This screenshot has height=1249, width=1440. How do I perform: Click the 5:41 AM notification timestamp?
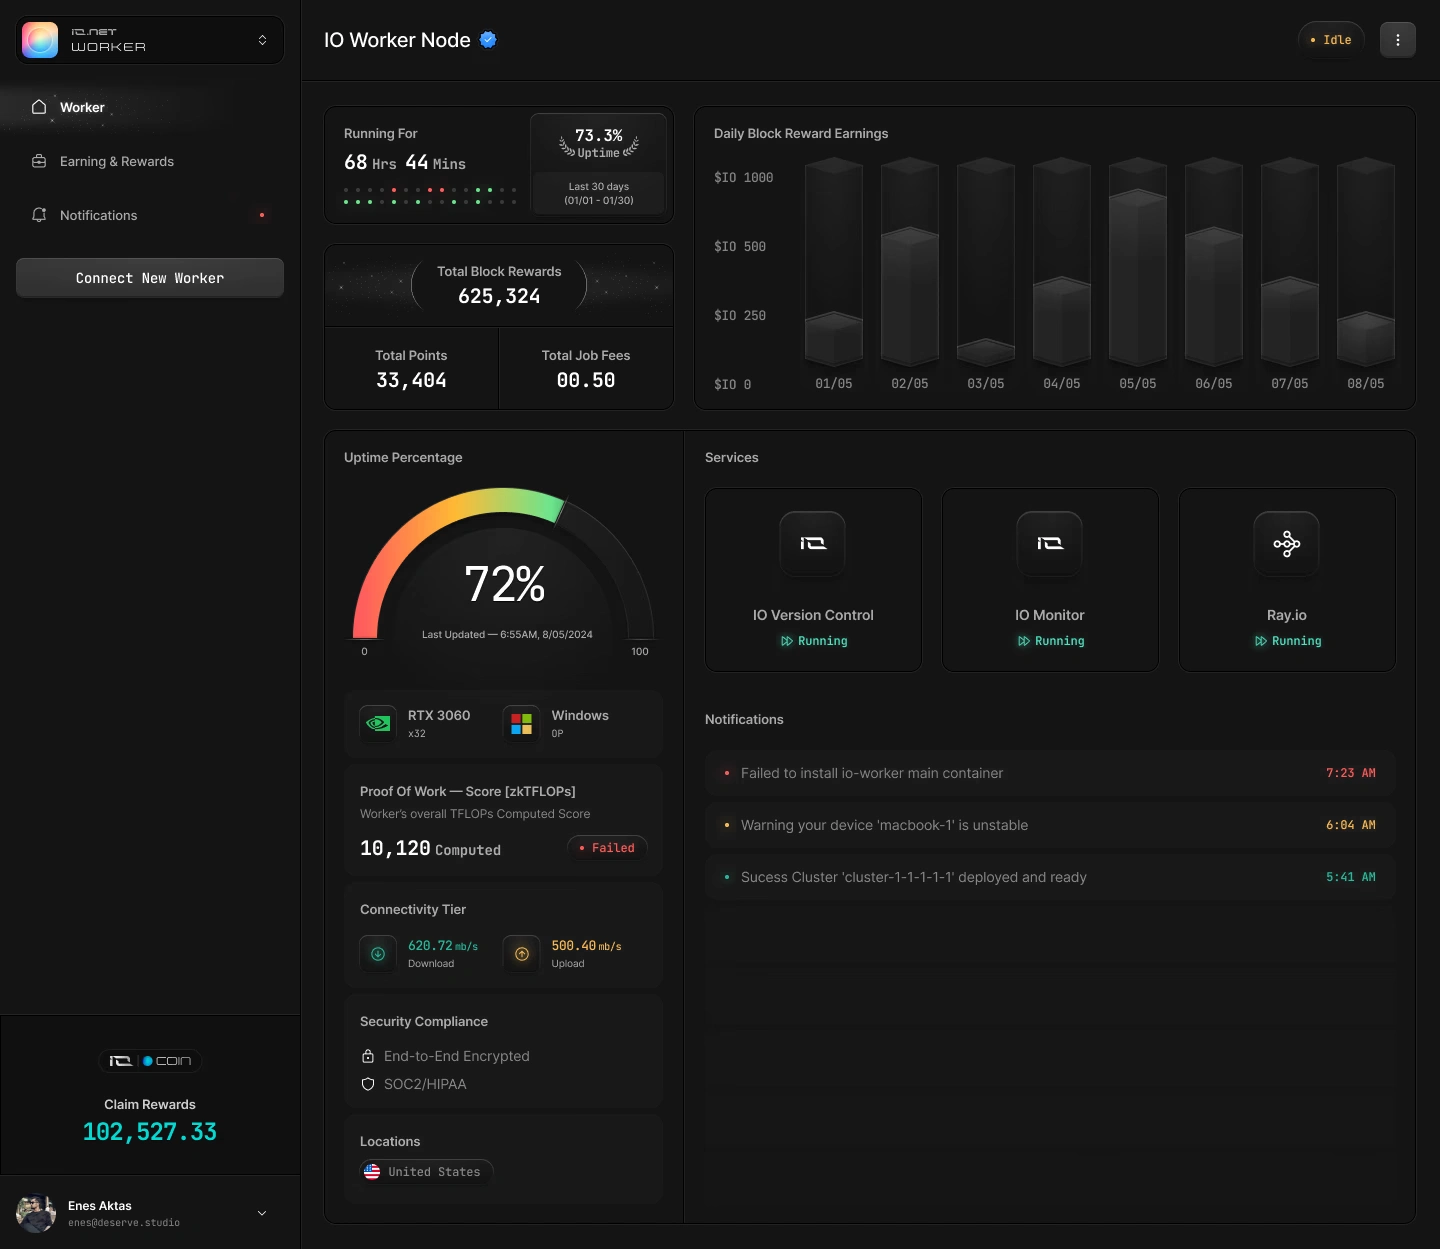1351,877
